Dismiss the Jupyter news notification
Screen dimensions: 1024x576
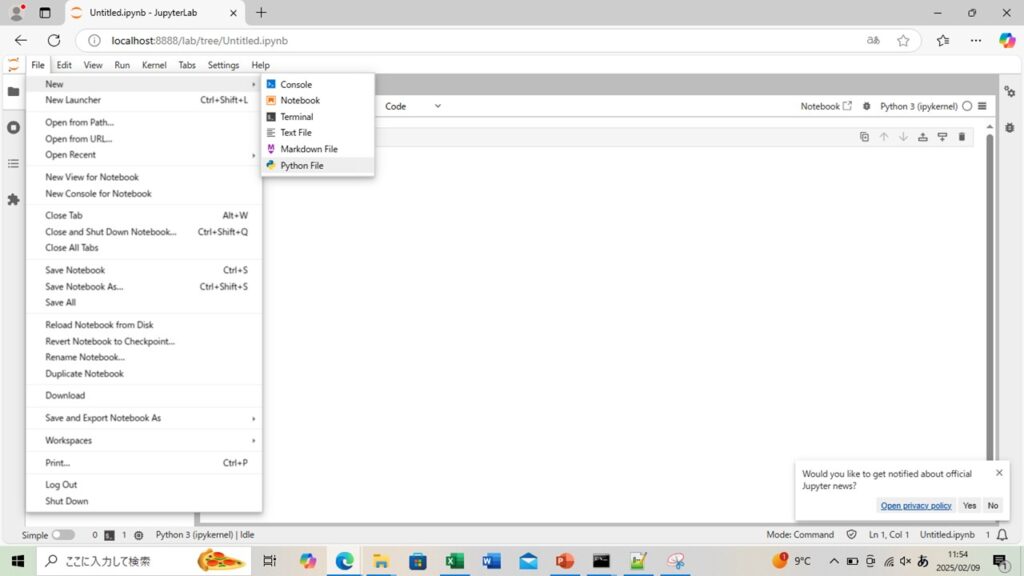point(999,472)
